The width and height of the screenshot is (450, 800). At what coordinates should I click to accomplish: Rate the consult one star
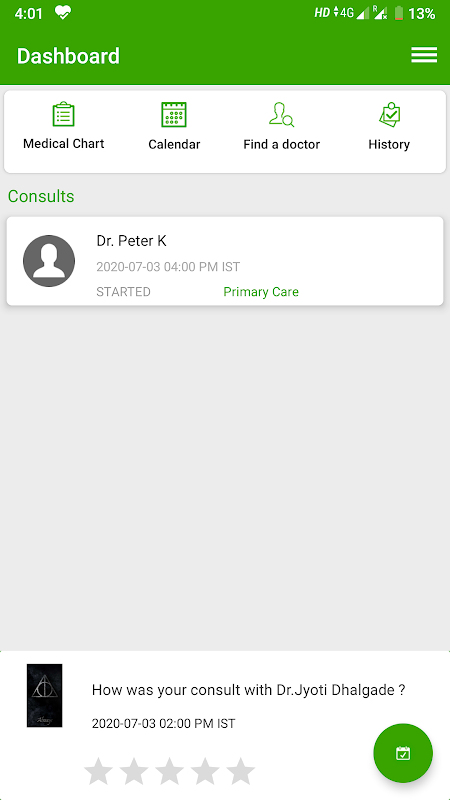coord(98,771)
